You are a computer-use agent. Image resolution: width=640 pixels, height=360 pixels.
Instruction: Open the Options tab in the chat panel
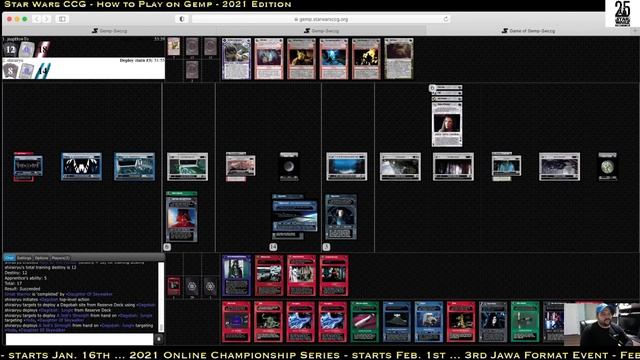[x=41, y=258]
